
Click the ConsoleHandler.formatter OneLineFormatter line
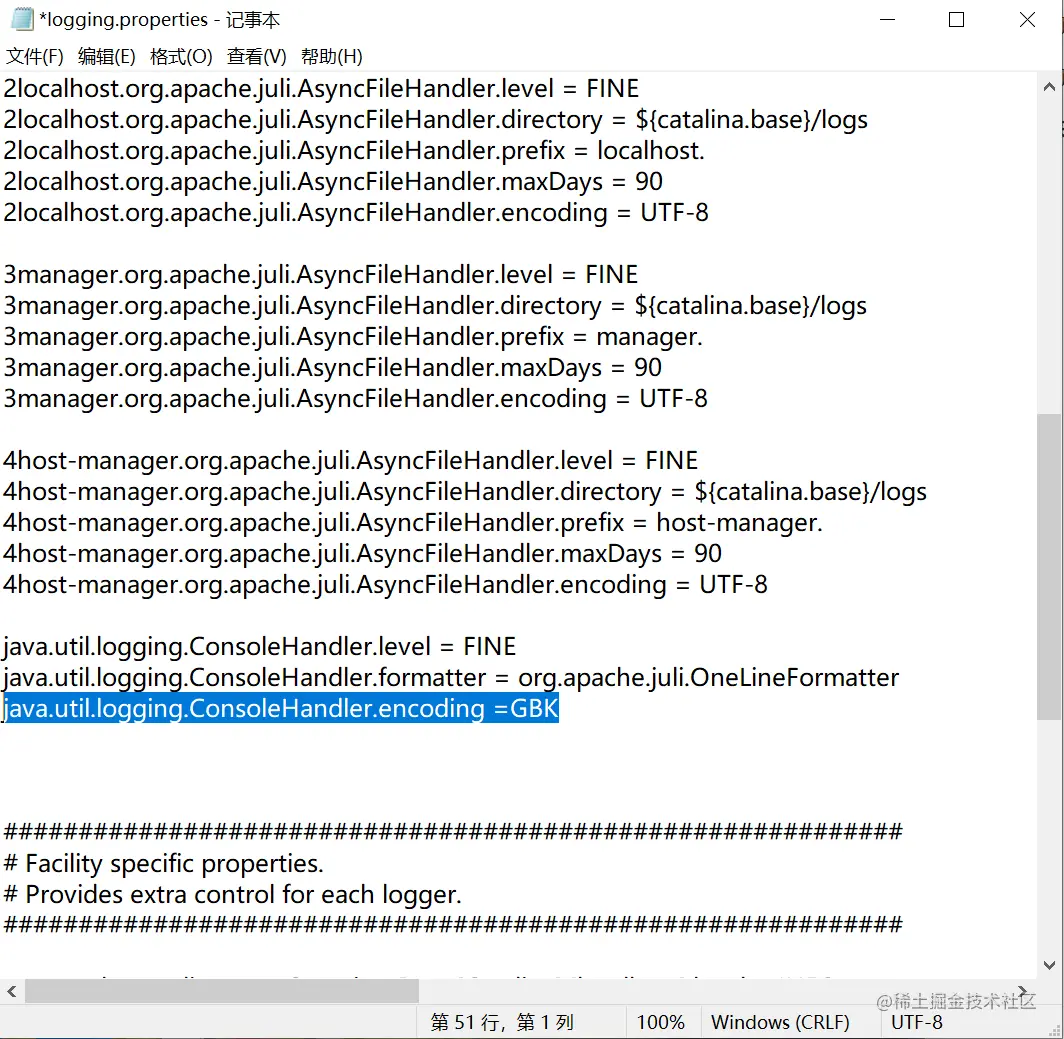[x=451, y=678]
